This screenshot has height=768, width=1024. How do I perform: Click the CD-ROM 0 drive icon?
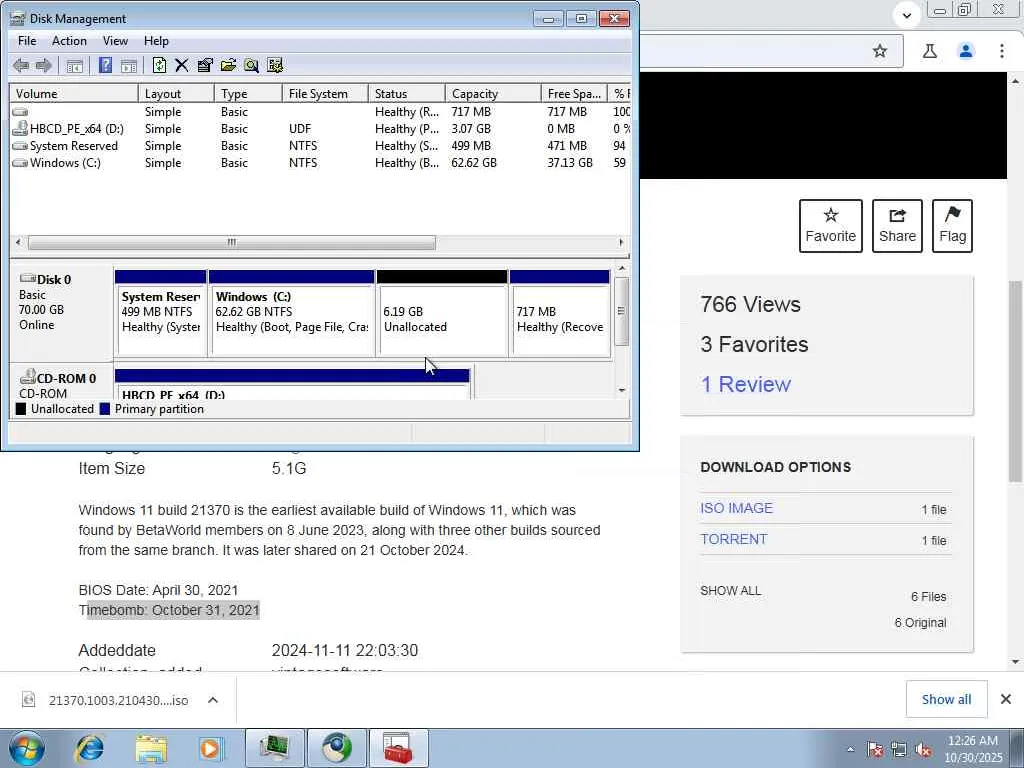[27, 377]
